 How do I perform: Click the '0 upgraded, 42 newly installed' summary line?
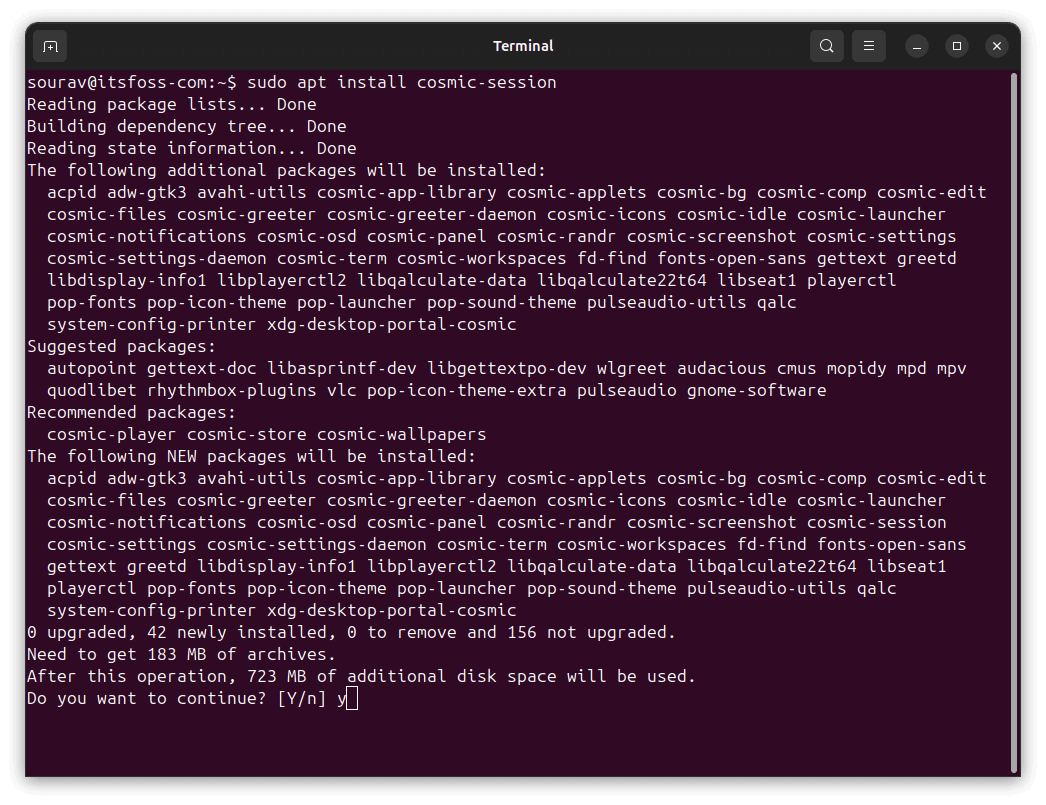coord(351,632)
